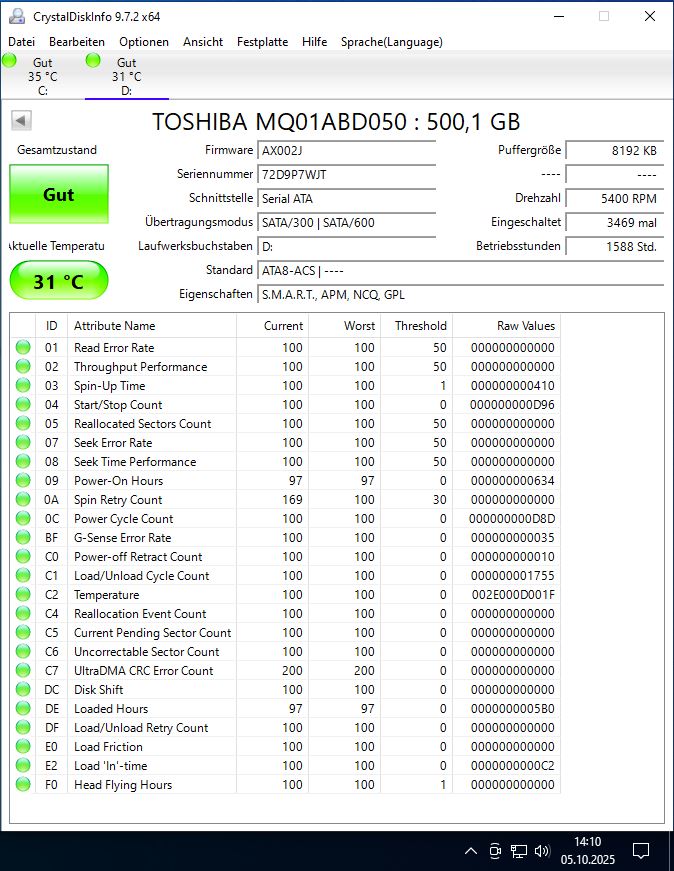
Task: Open the network tray icon
Action: [x=518, y=850]
